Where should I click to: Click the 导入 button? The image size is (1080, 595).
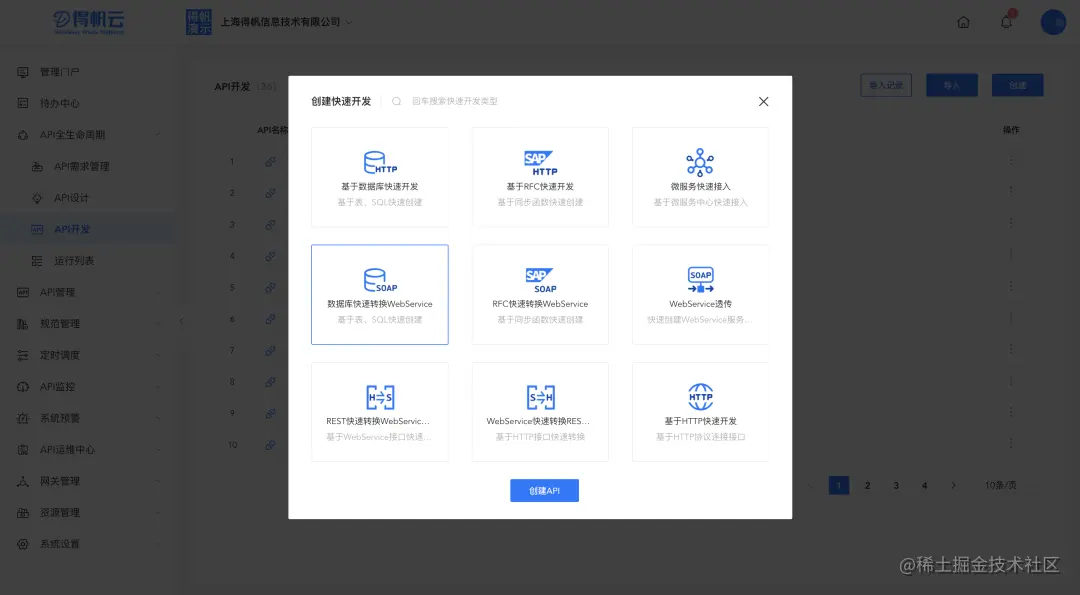pyautogui.click(x=952, y=85)
